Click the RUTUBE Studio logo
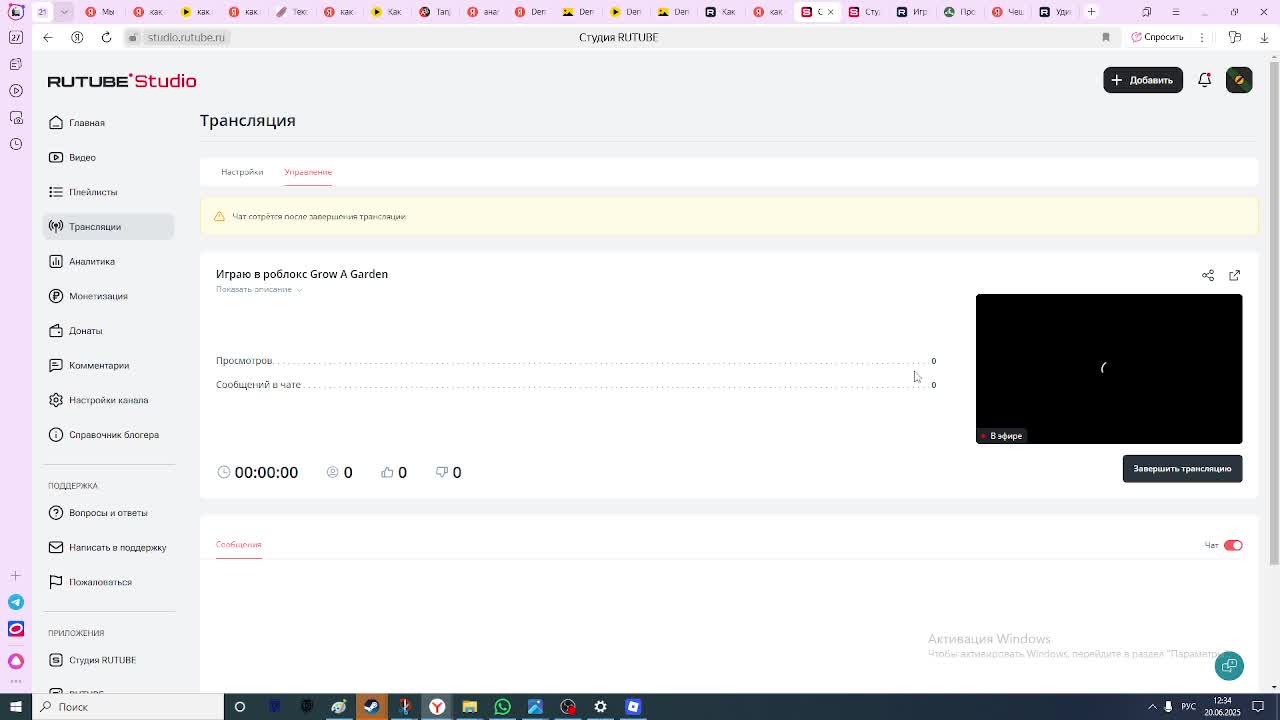Viewport: 1280px width, 720px height. coord(122,81)
